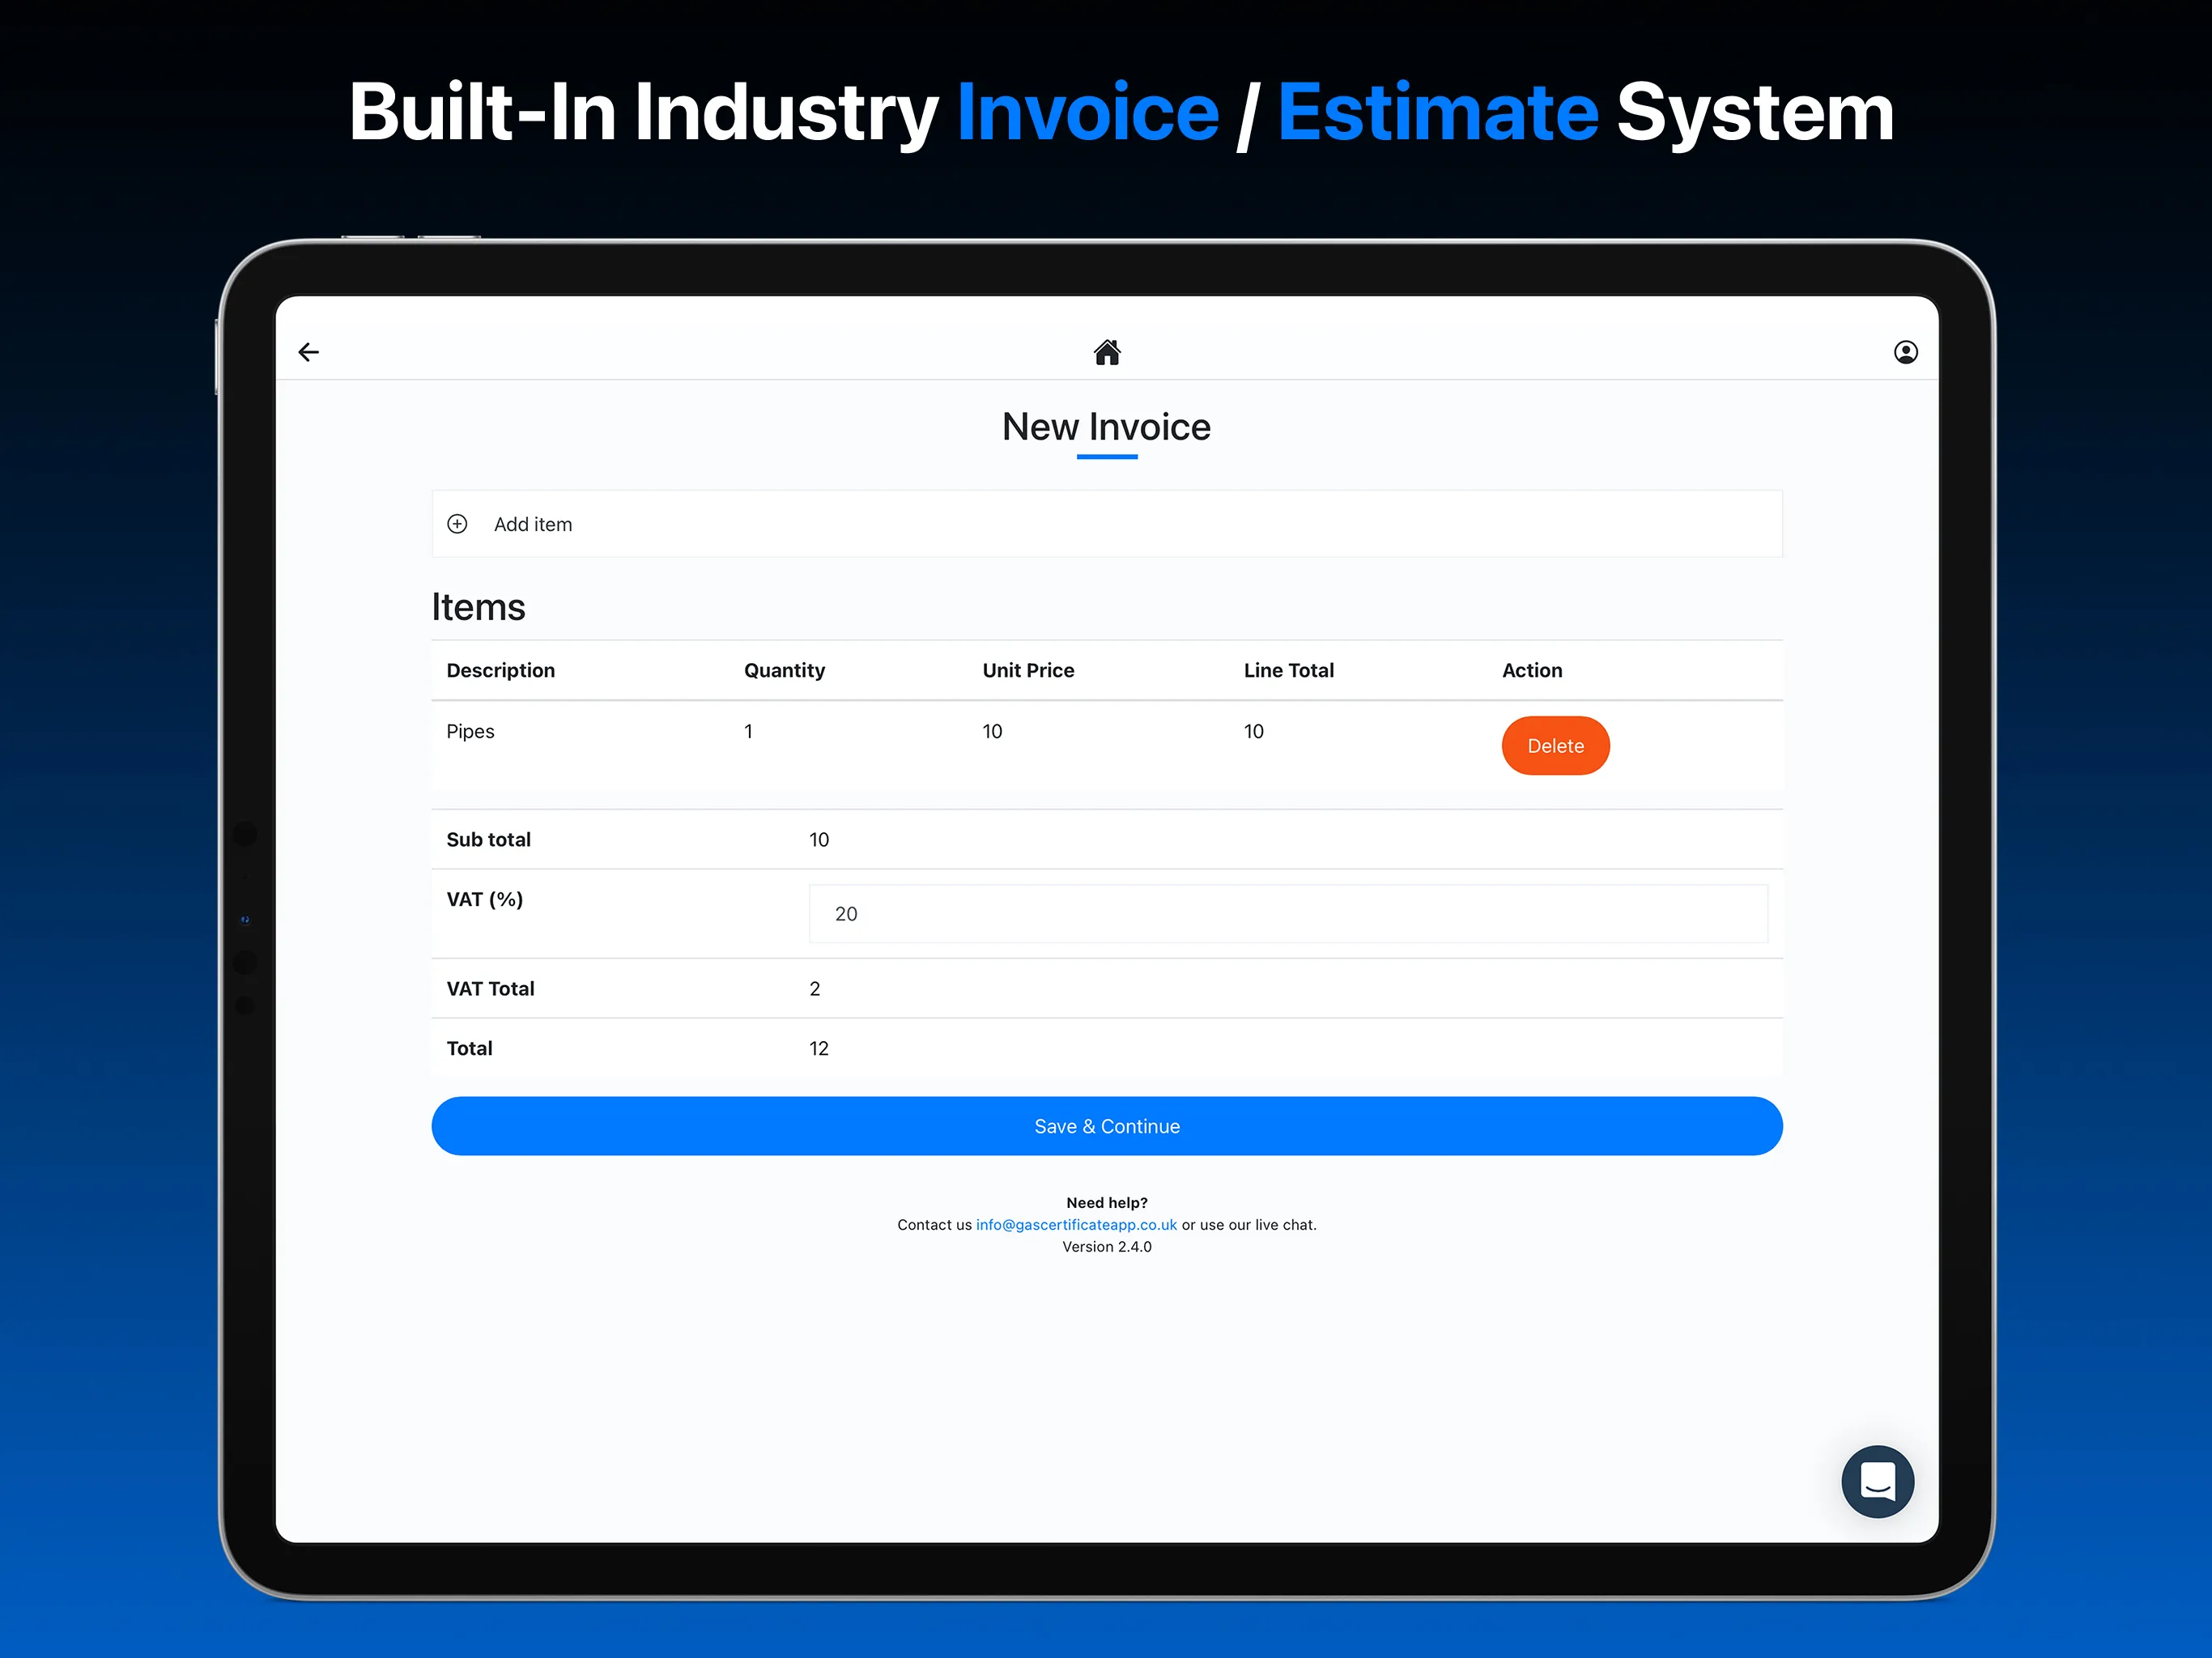Click the Action column header

pyautogui.click(x=1532, y=670)
